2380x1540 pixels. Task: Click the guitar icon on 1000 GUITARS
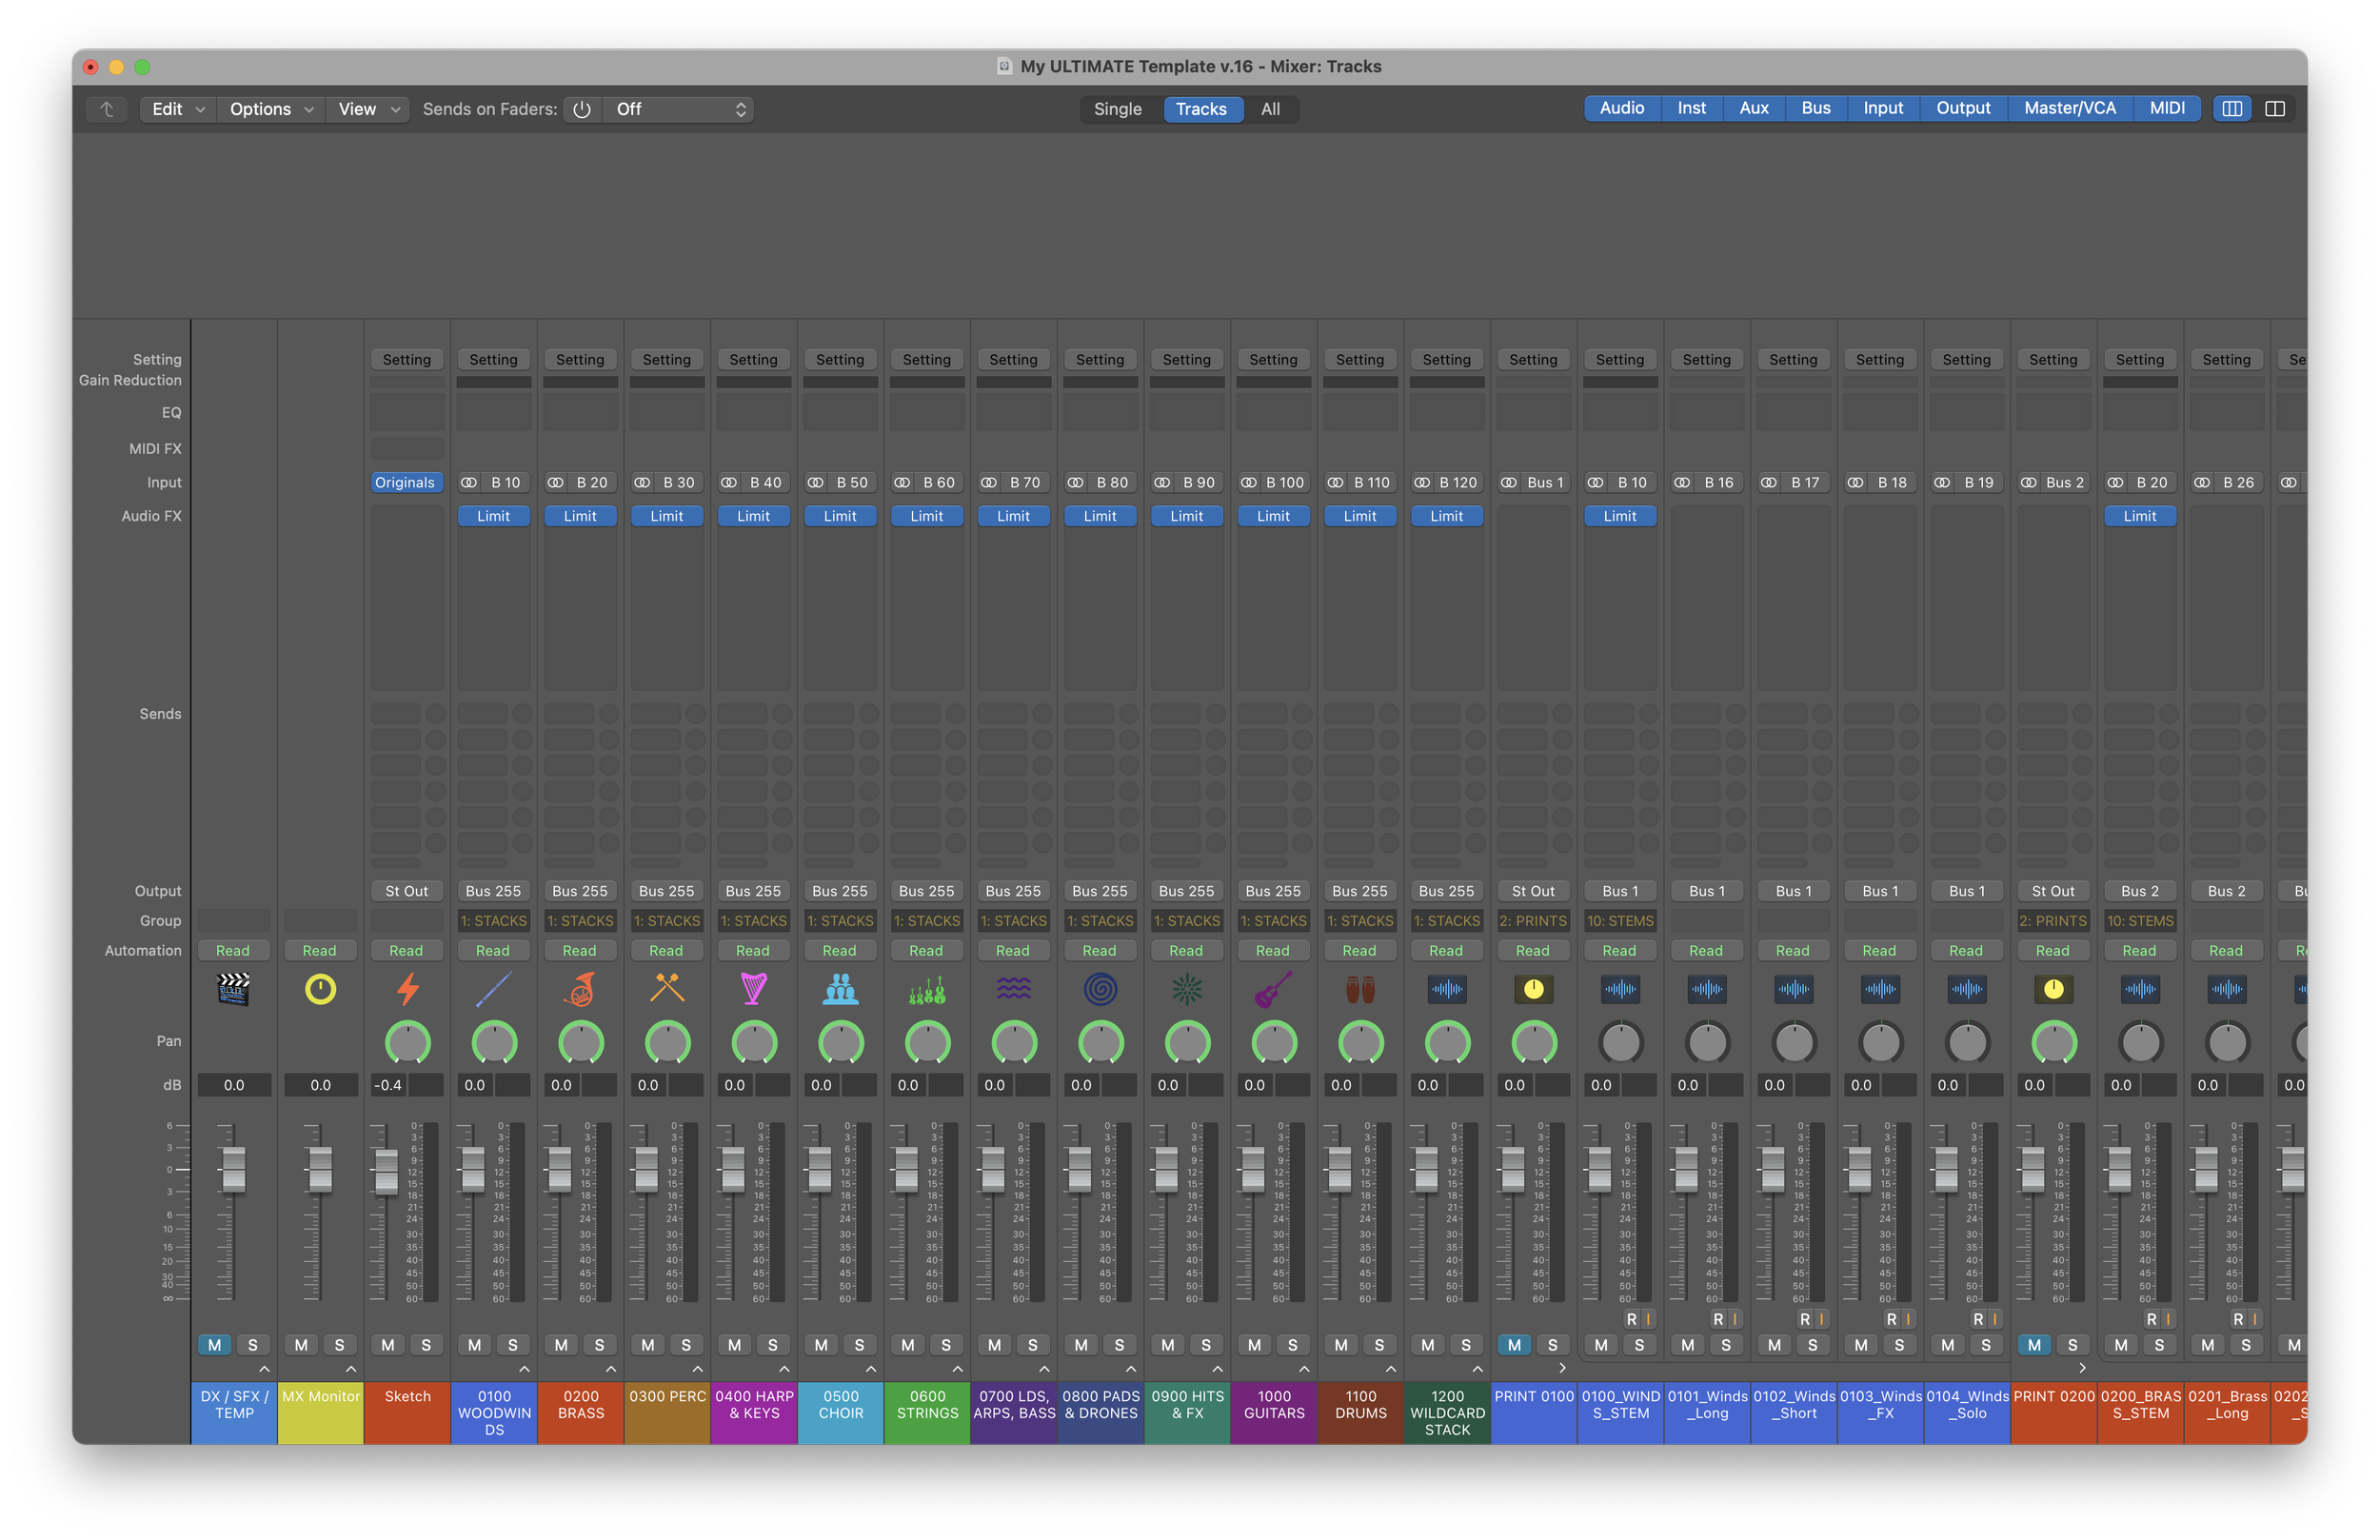pyautogui.click(x=1273, y=989)
